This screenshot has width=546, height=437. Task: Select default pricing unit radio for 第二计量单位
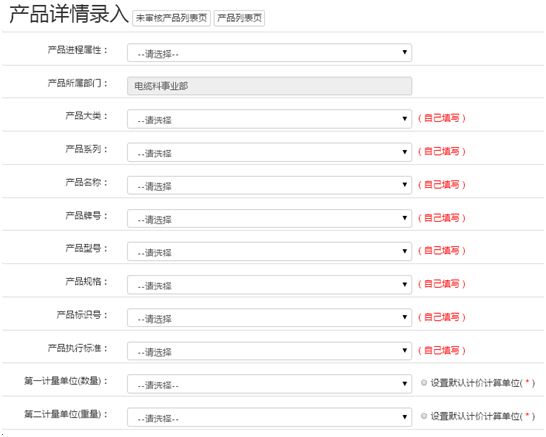click(x=424, y=416)
